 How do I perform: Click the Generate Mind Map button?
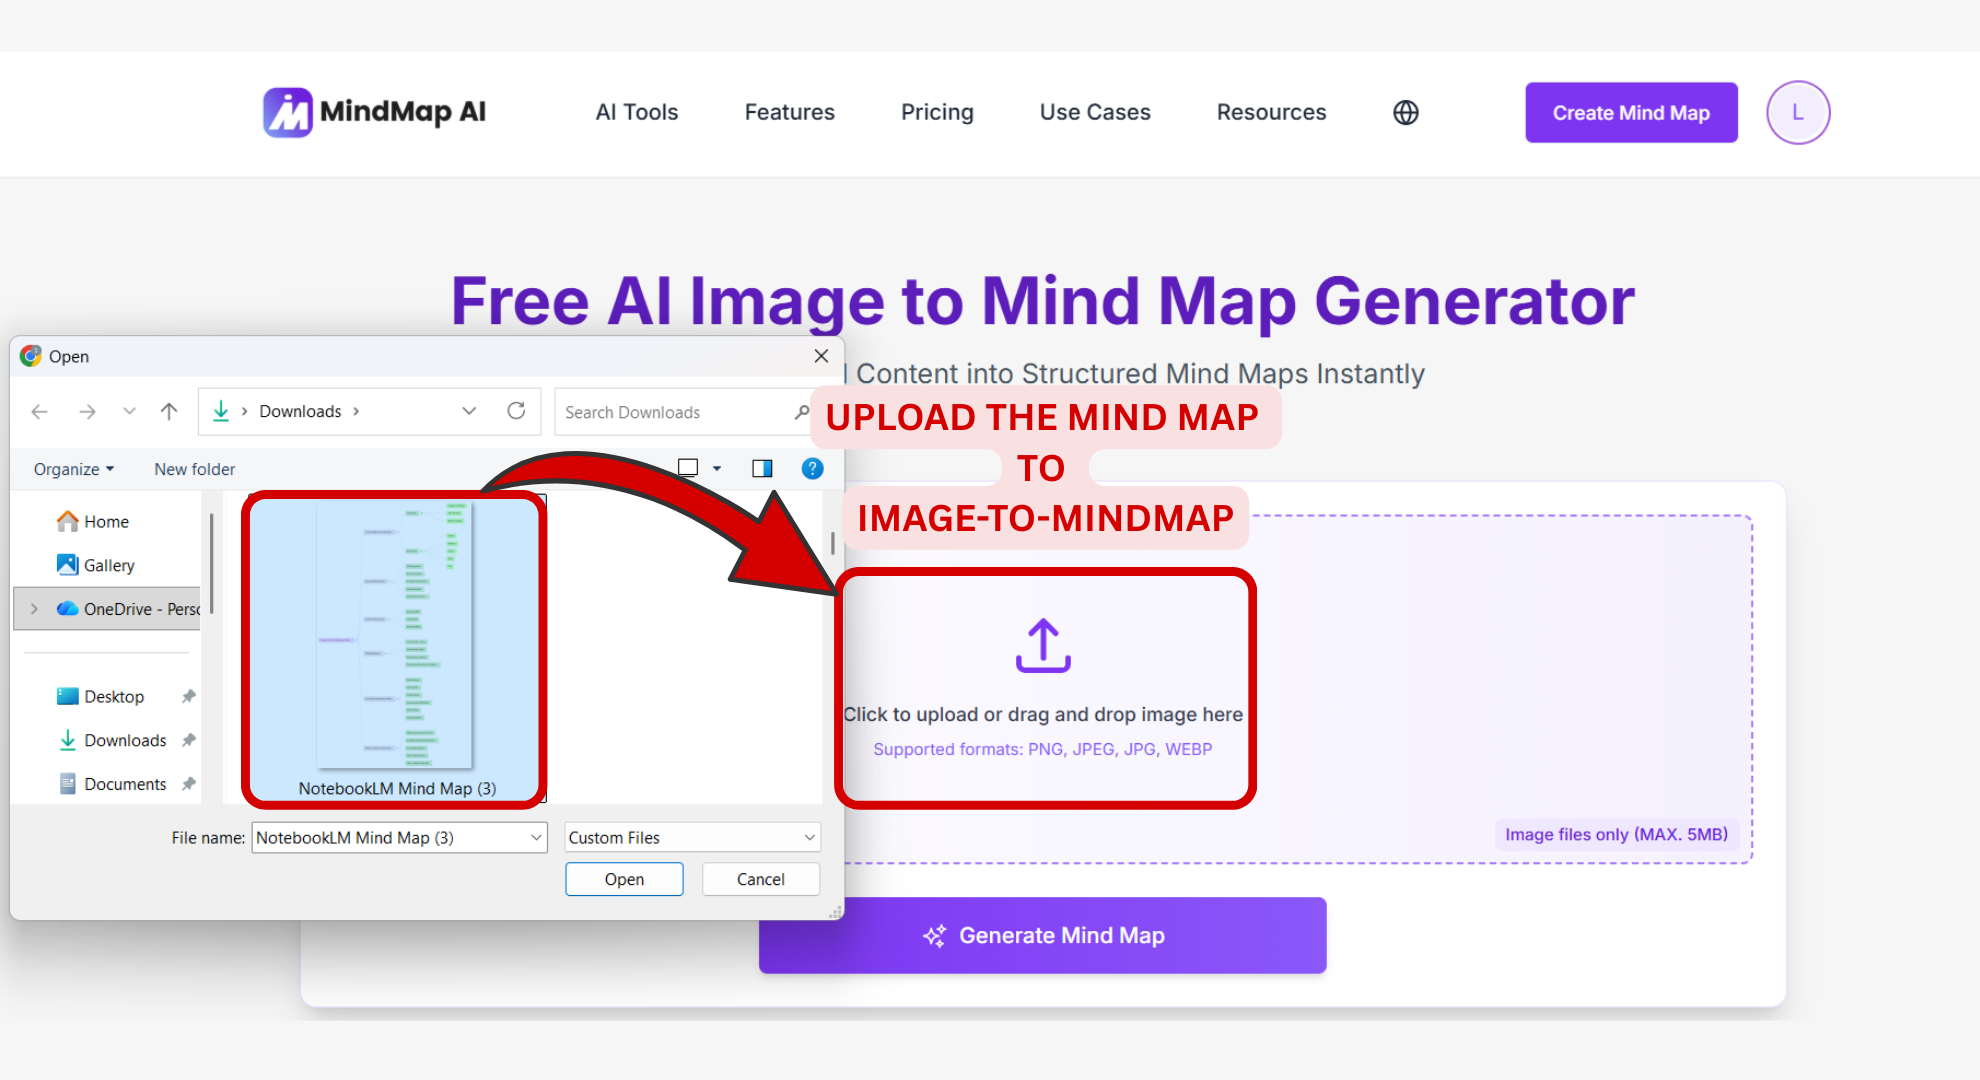(1042, 935)
